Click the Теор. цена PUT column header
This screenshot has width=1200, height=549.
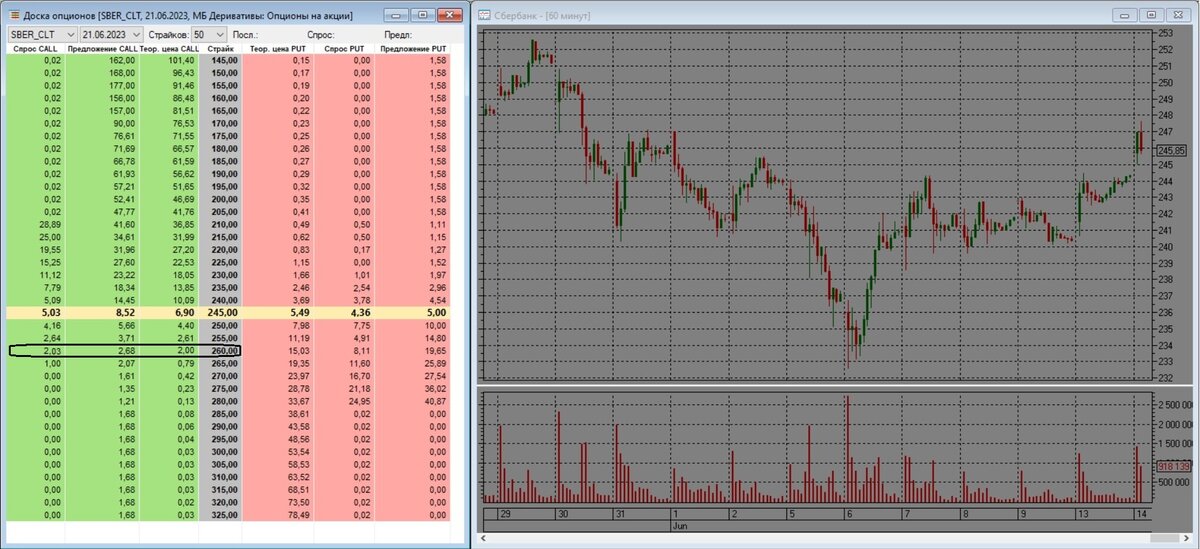(276, 49)
